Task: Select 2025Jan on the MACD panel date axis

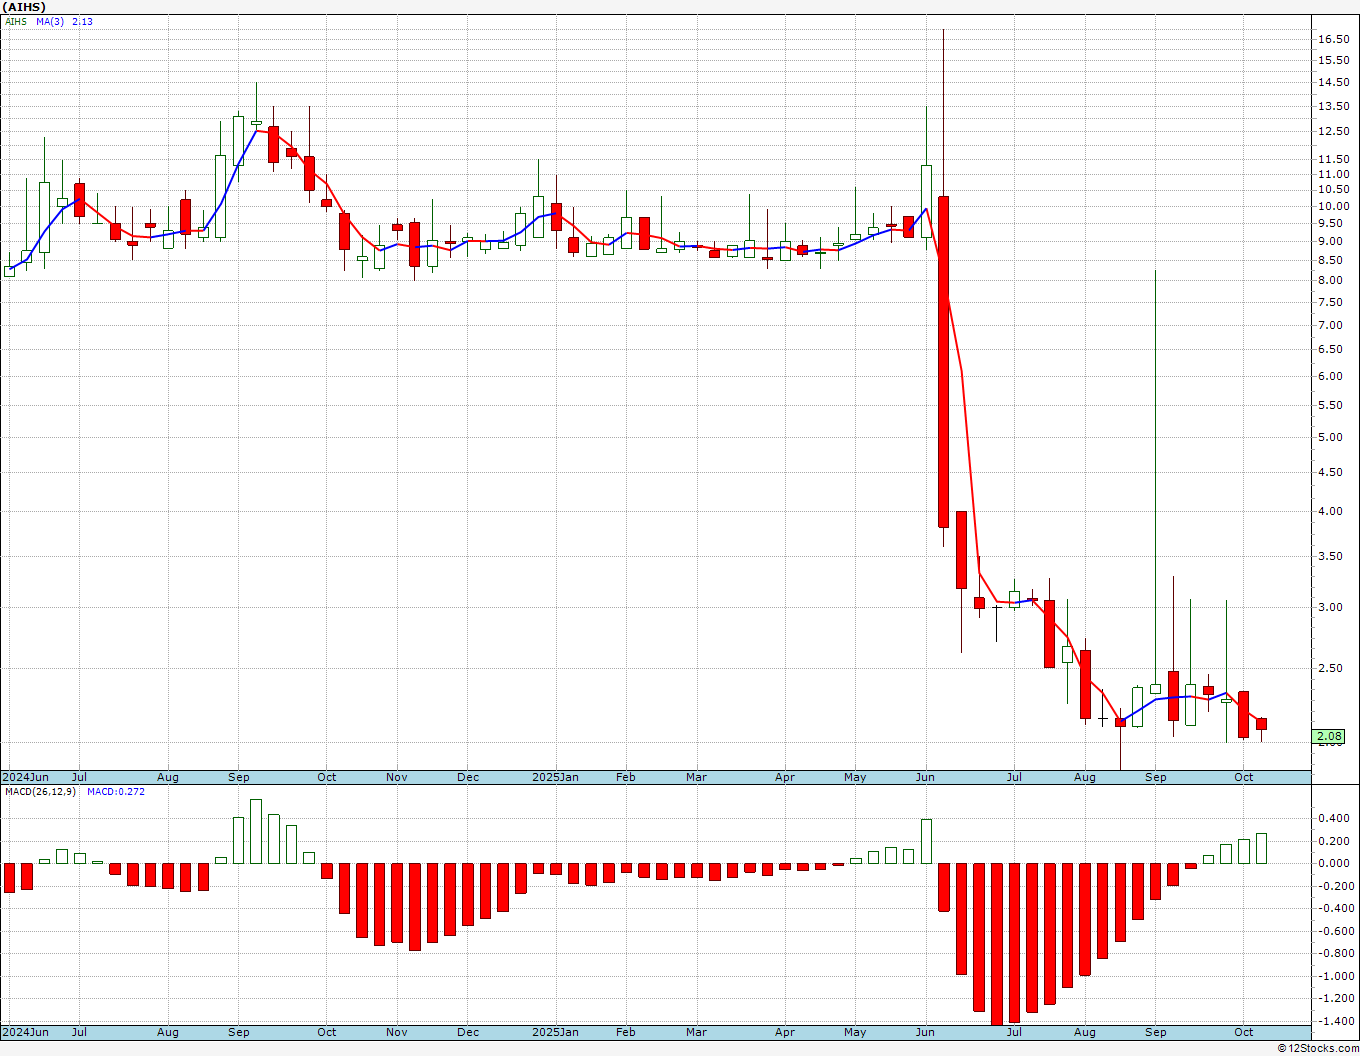Action: click(555, 1032)
